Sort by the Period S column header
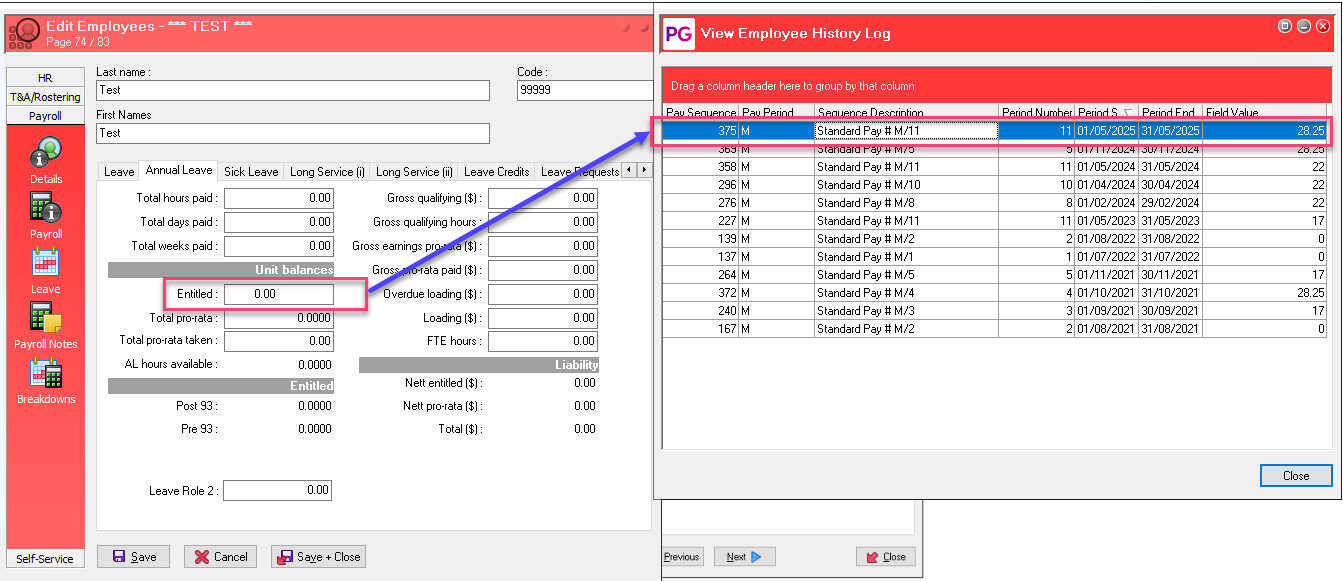Image resolution: width=1343 pixels, height=581 pixels. (1106, 113)
